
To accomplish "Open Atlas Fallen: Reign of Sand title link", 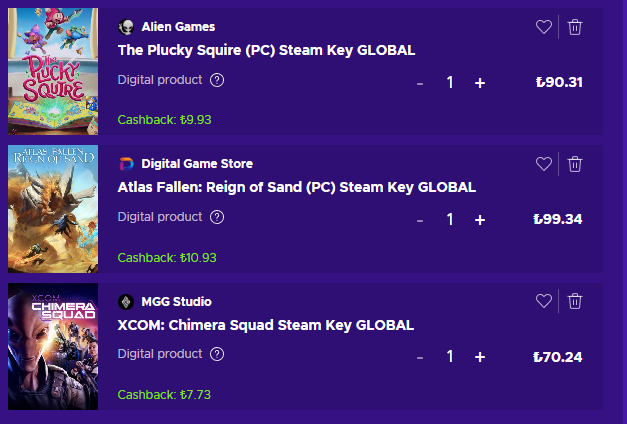I will tap(296, 187).
